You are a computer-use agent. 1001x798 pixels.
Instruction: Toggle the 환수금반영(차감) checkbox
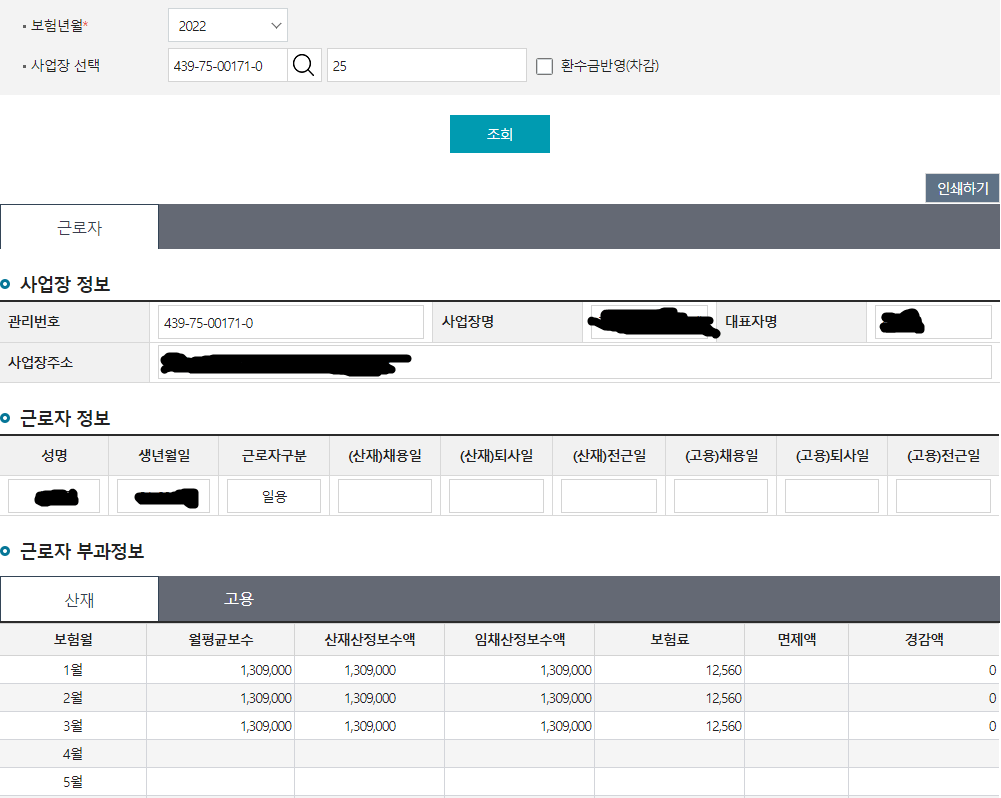pos(545,66)
